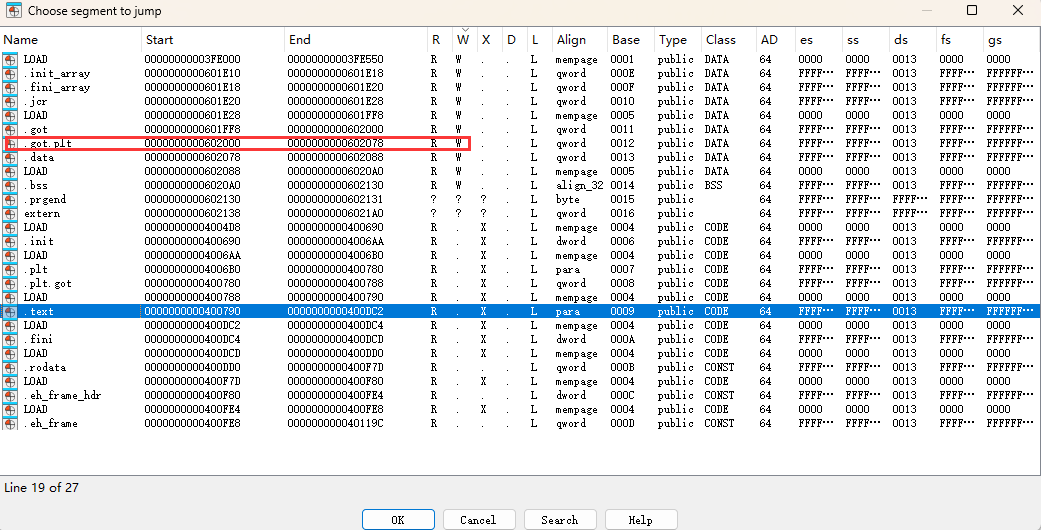Image resolution: width=1041 pixels, height=530 pixels.
Task: Click the LOAD row starting 0000000000400F7D
Action: point(520,381)
